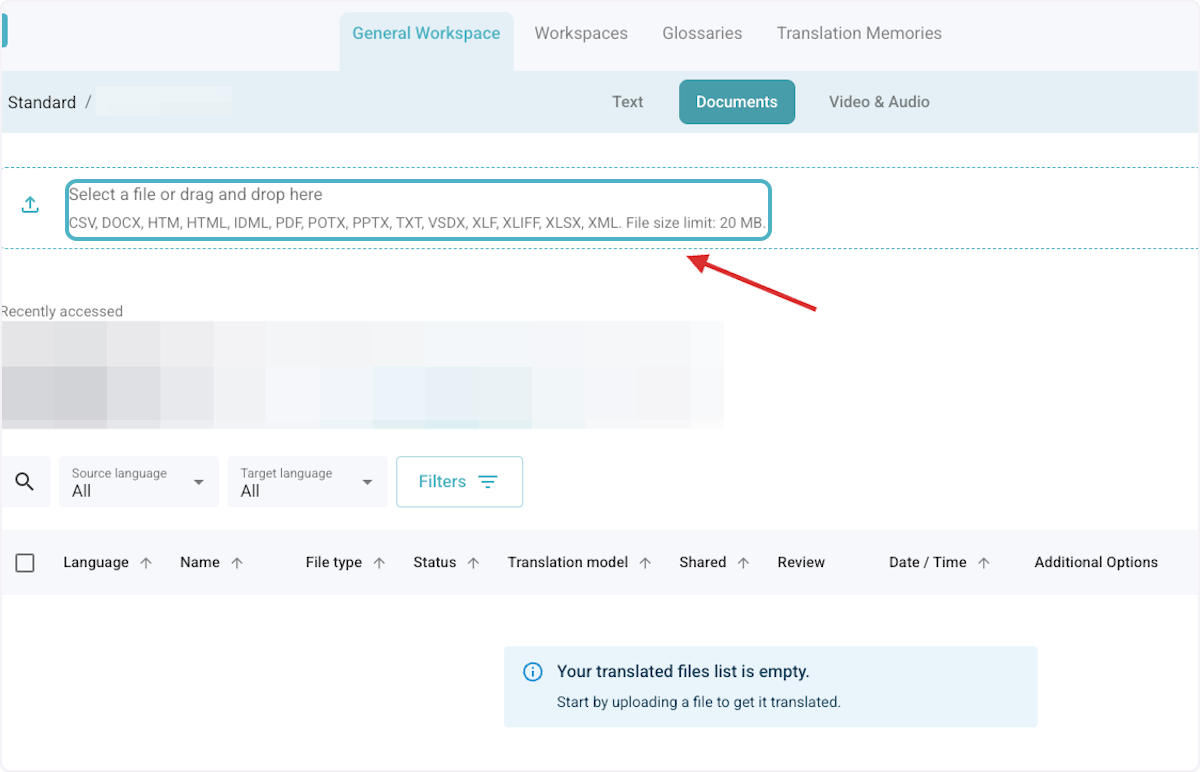Check the select-all files checkbox
1200x772 pixels.
(x=25, y=563)
